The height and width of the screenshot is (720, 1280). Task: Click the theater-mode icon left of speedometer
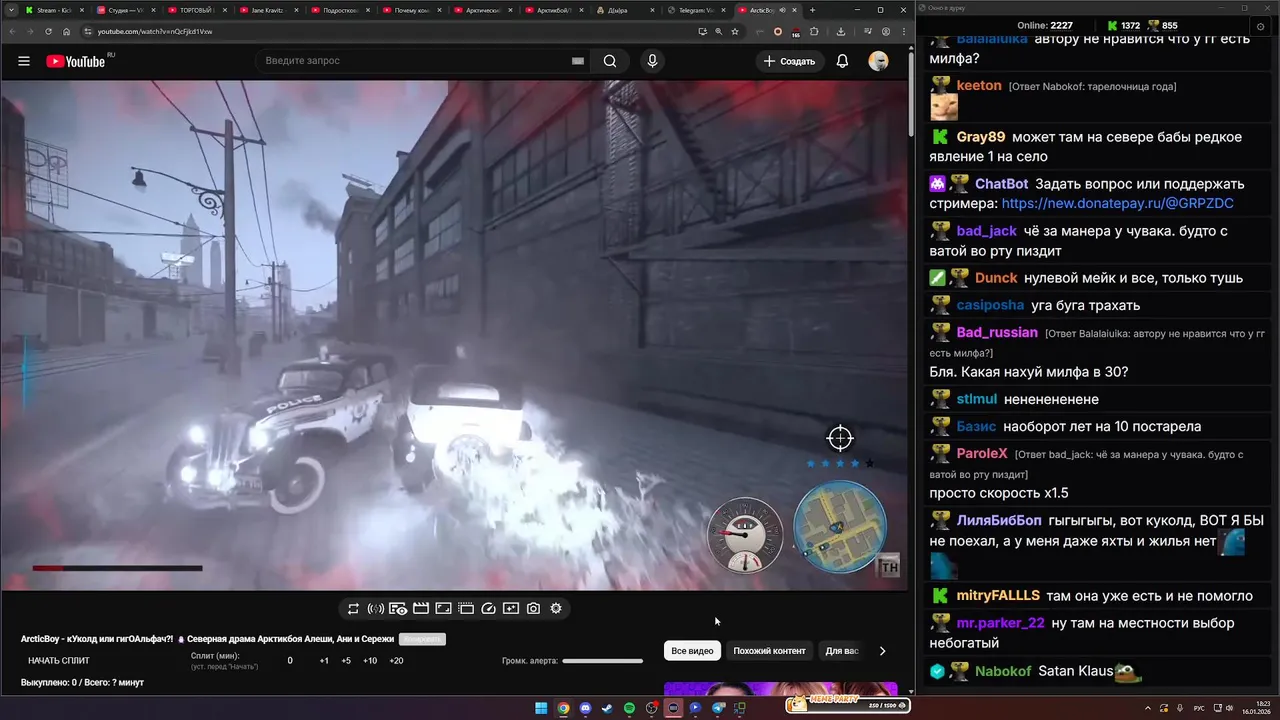click(x=466, y=608)
